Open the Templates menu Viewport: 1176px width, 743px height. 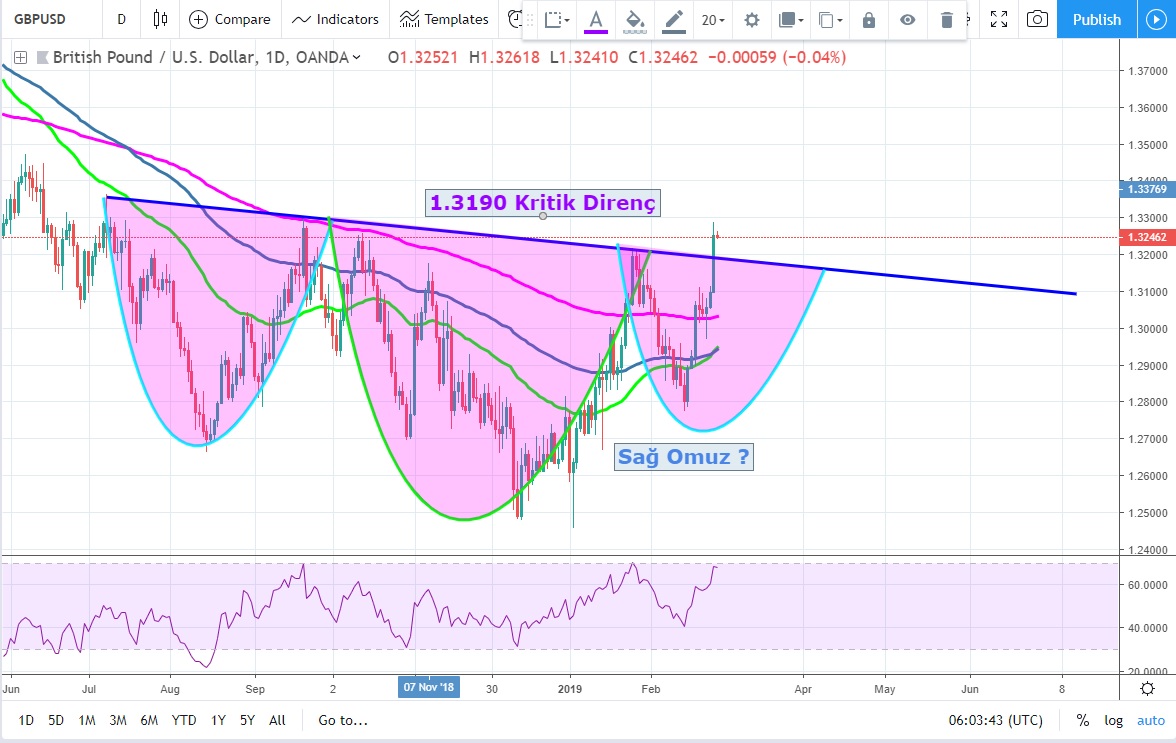pyautogui.click(x=444, y=19)
